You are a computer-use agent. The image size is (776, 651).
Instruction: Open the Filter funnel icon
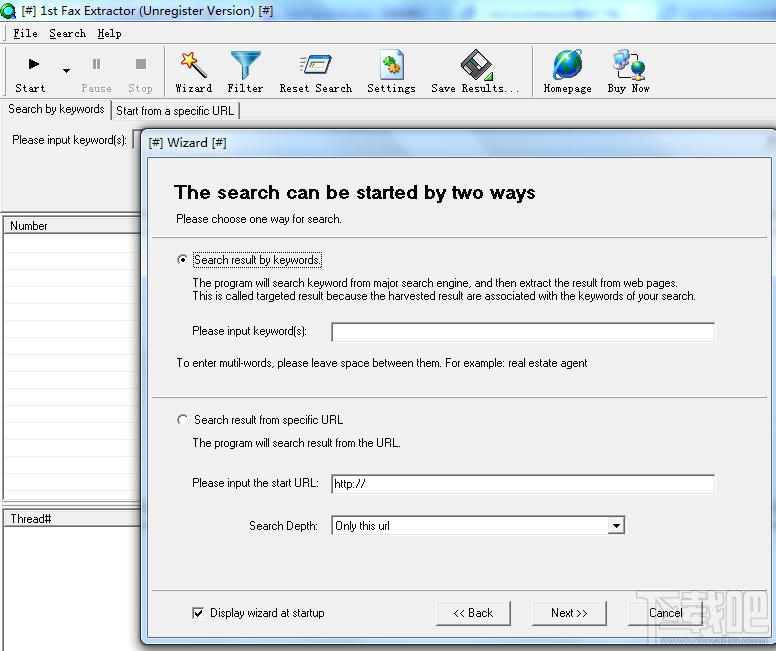[245, 65]
